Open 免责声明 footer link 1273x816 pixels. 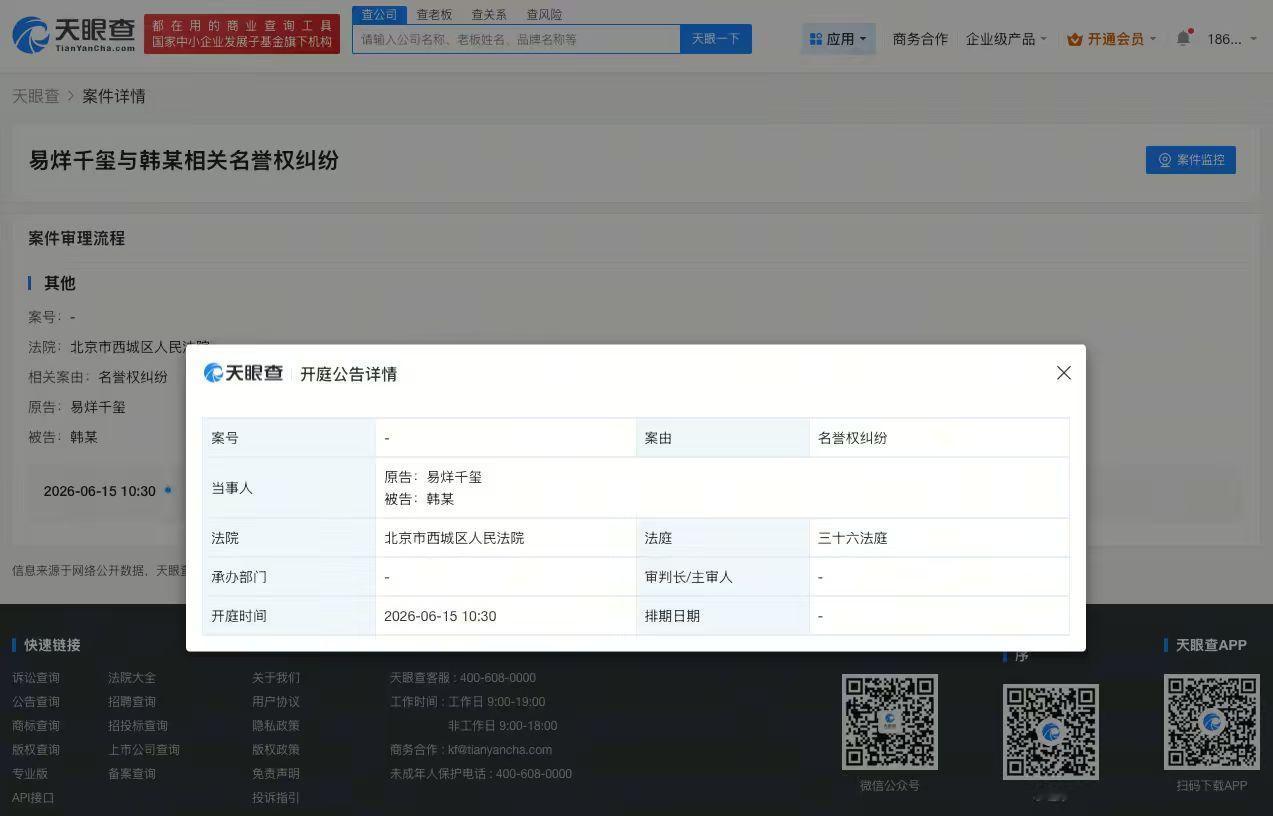276,774
